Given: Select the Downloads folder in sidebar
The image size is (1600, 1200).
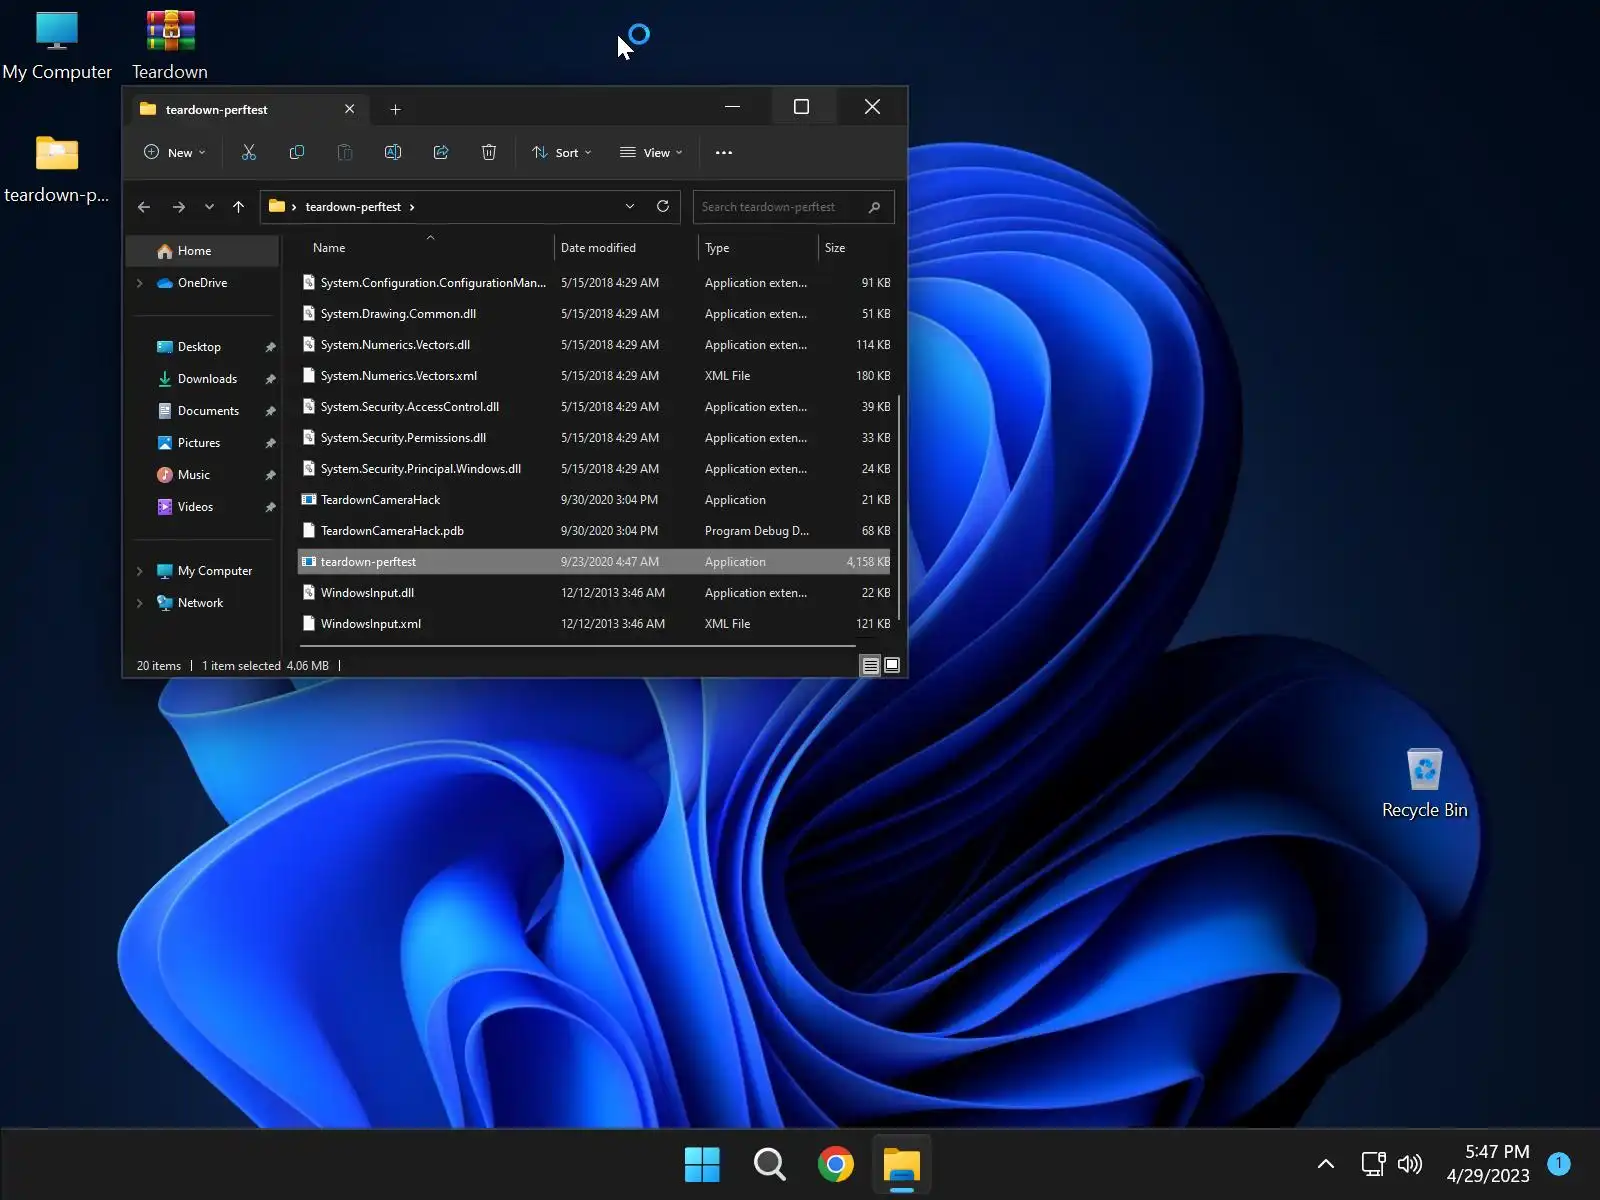Looking at the screenshot, I should (x=207, y=379).
